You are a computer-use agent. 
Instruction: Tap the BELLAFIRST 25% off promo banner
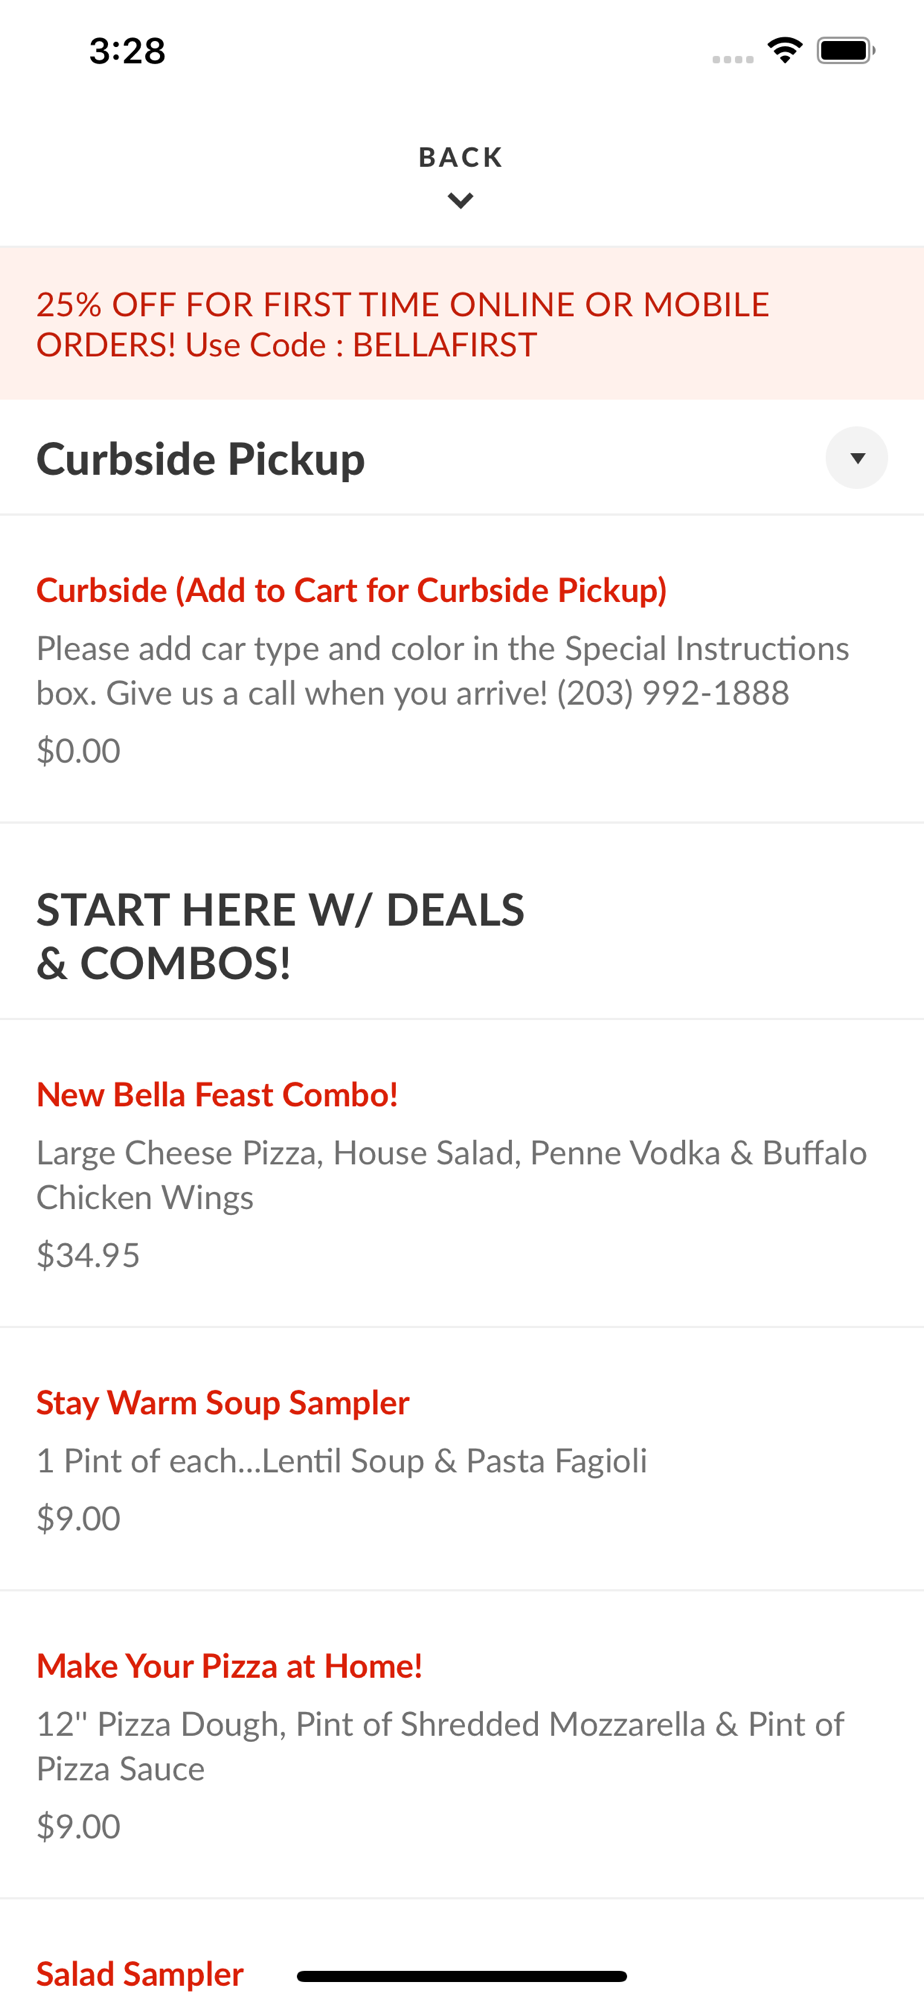click(402, 324)
